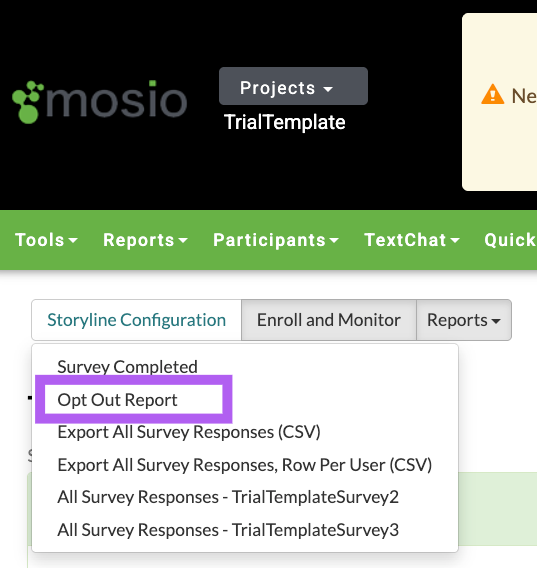This screenshot has width=537, height=568.
Task: Toggle the Reports tab dropdown
Action: (x=464, y=320)
